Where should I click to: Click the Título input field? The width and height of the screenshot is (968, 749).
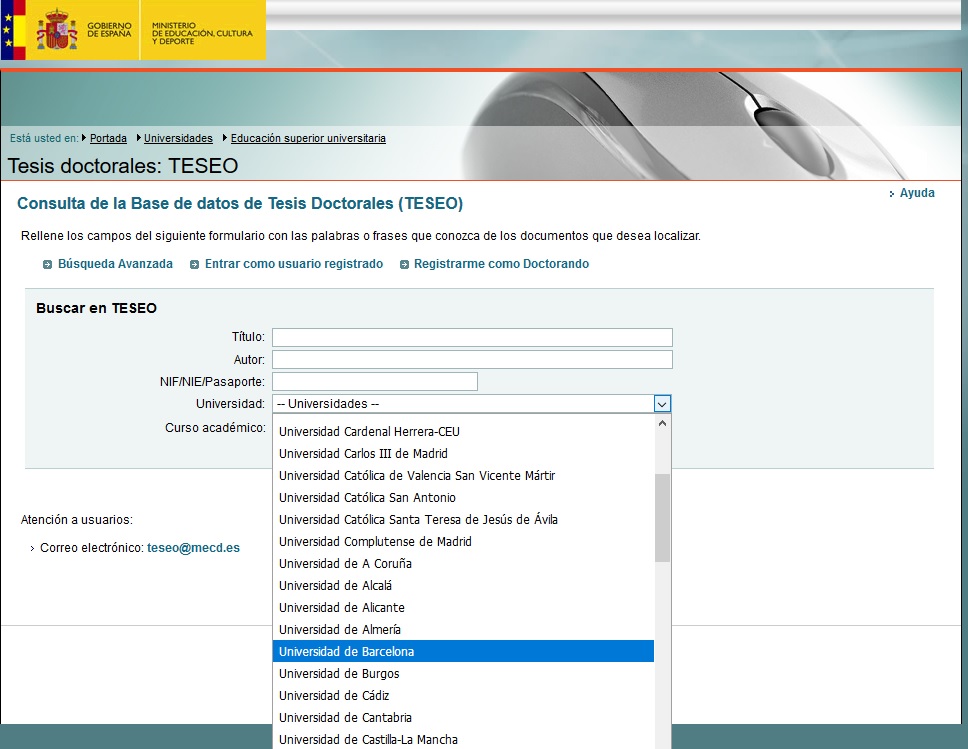click(472, 337)
